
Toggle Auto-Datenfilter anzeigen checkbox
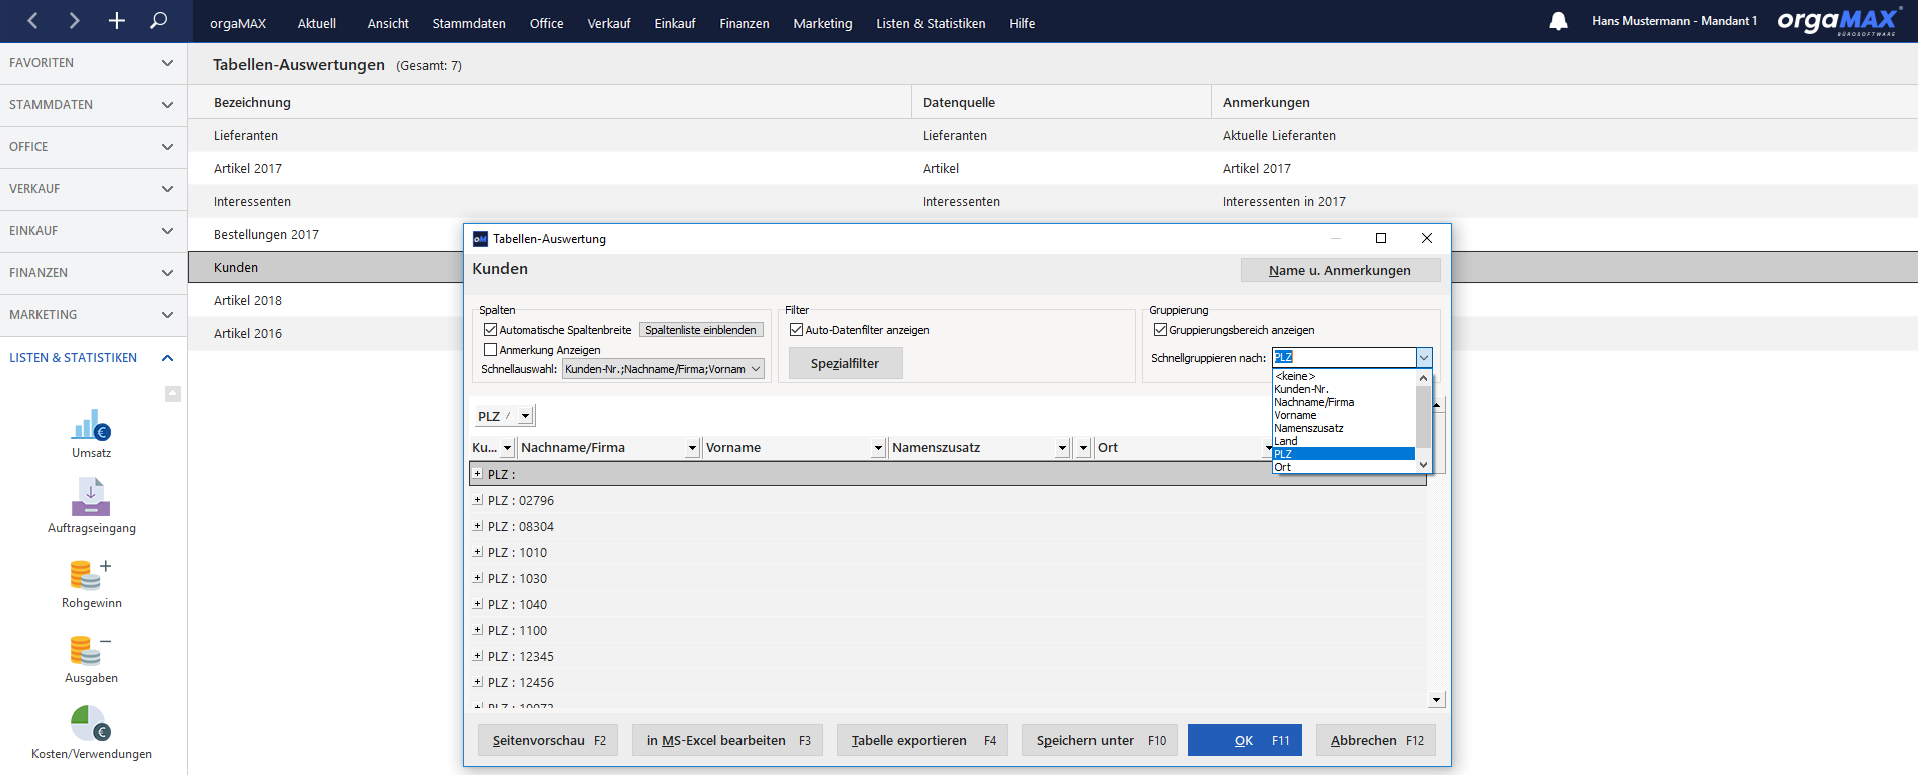(x=797, y=330)
